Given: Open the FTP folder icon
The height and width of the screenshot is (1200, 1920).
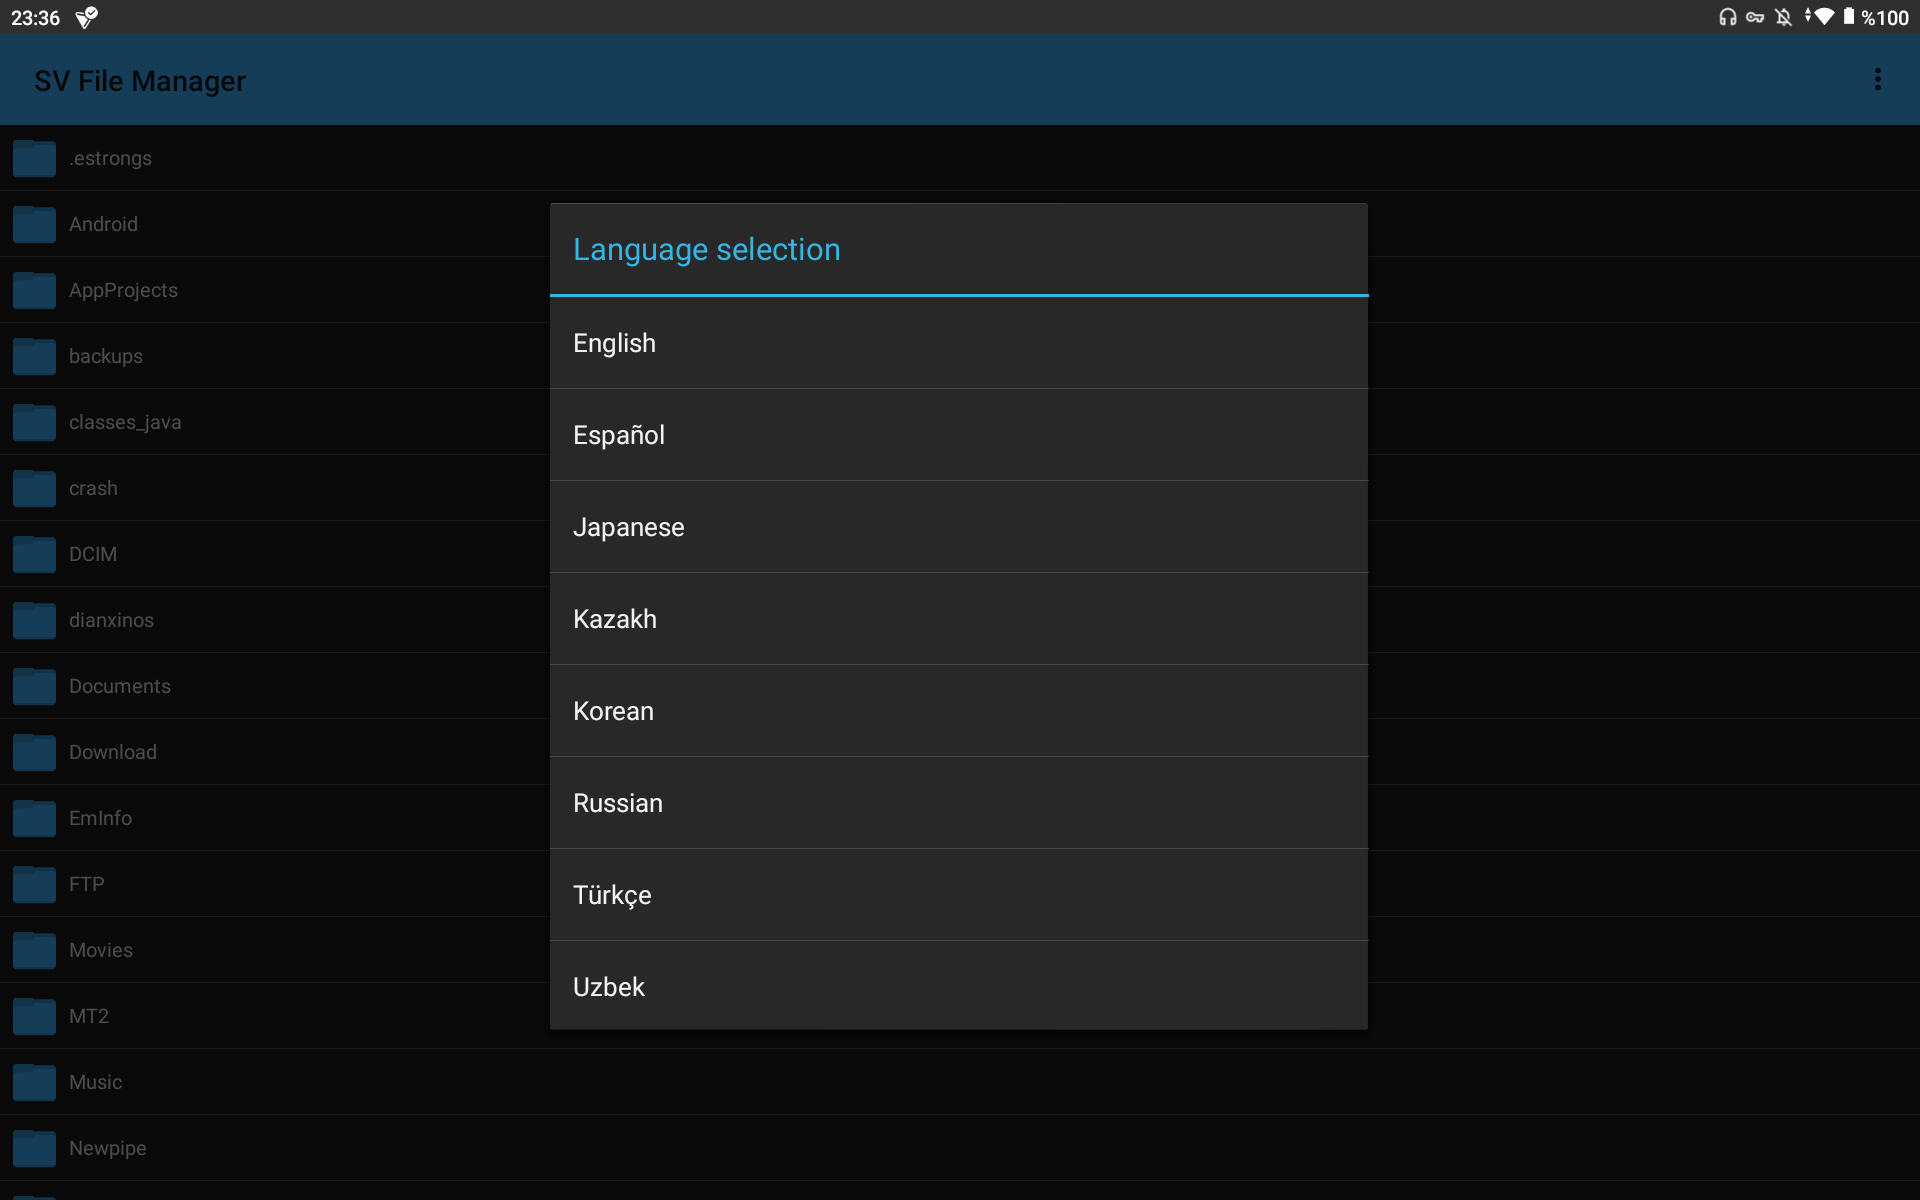Looking at the screenshot, I should (x=33, y=884).
